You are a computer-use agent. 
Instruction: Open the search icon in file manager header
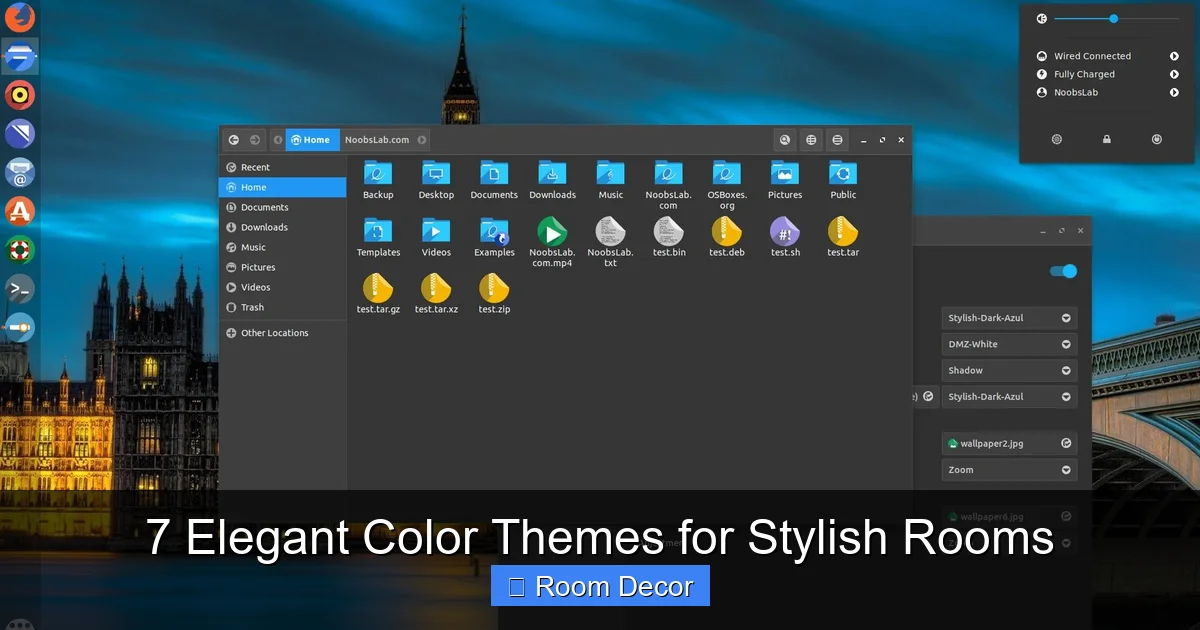tap(785, 140)
